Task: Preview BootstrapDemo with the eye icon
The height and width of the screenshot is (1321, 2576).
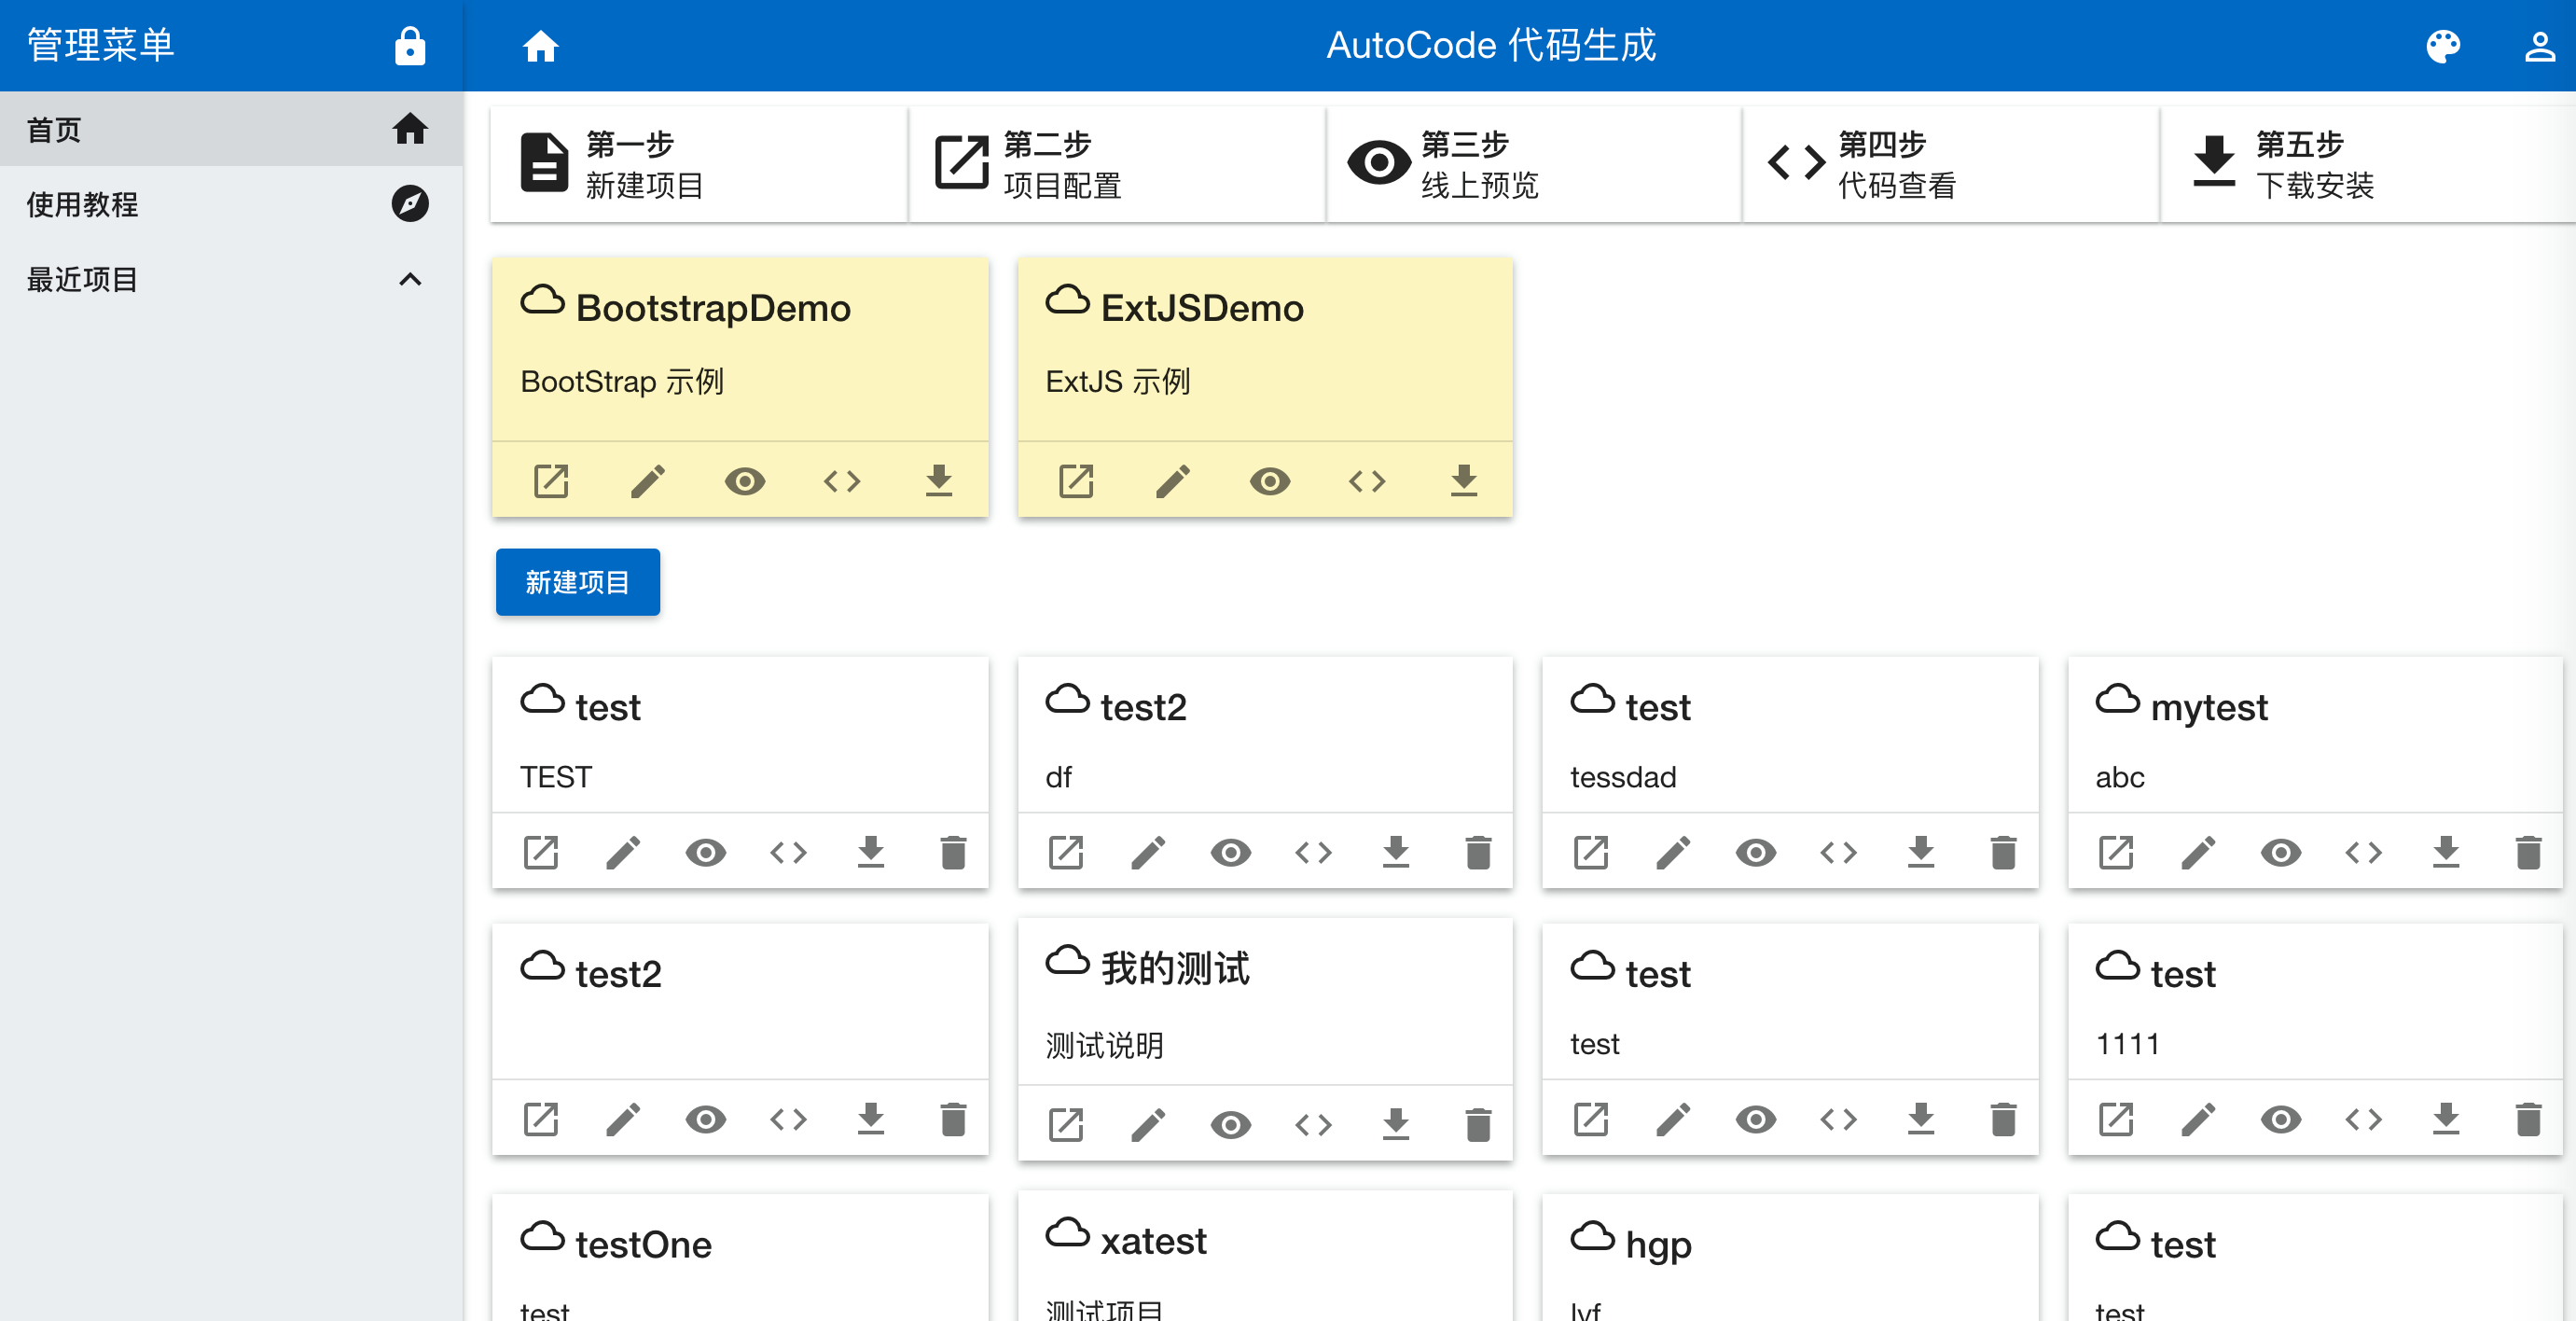Action: click(x=744, y=481)
